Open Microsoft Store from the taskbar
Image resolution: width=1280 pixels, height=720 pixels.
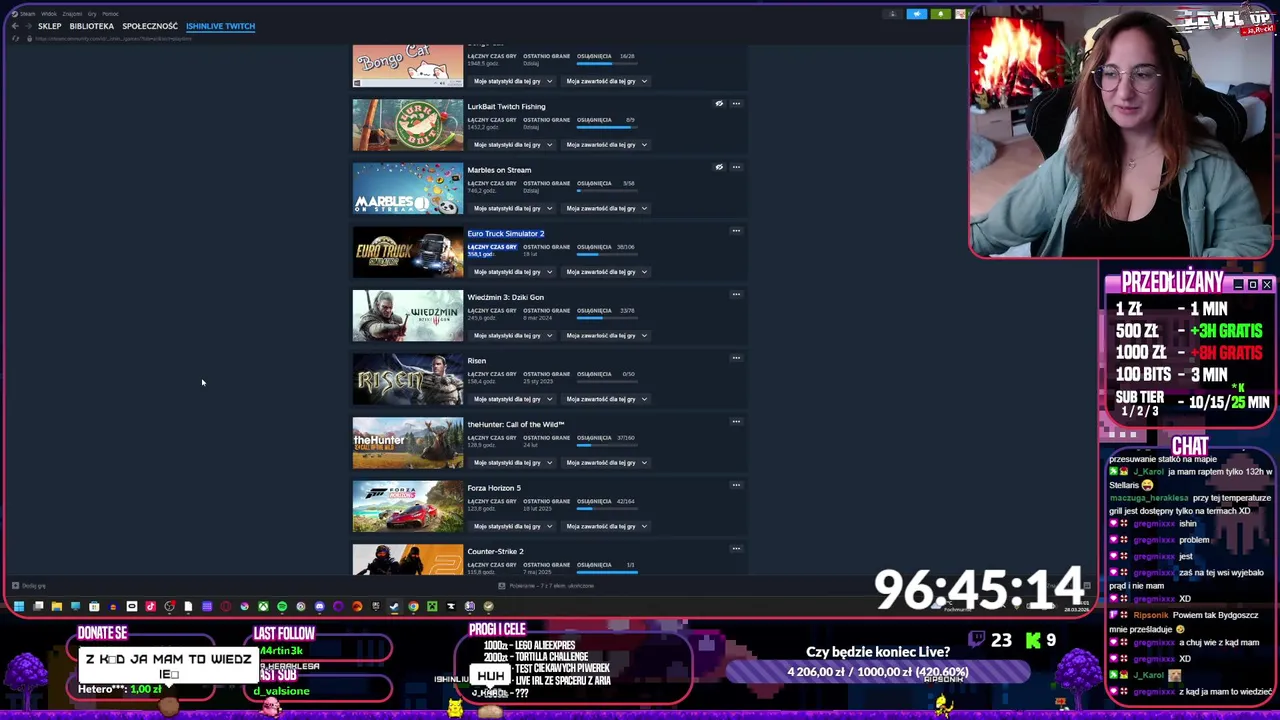(94, 606)
